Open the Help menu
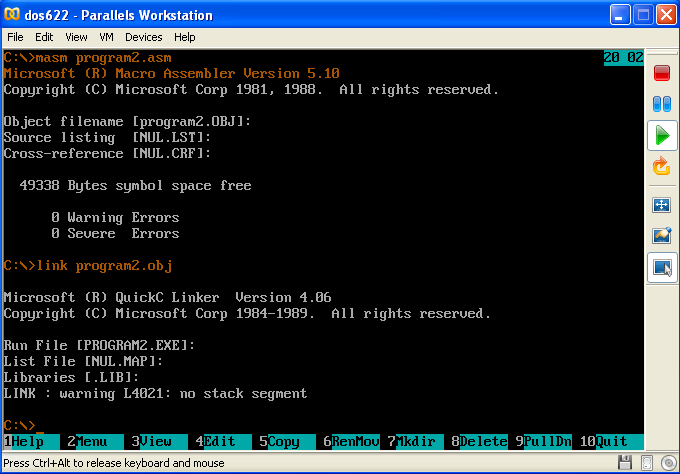 tap(185, 37)
